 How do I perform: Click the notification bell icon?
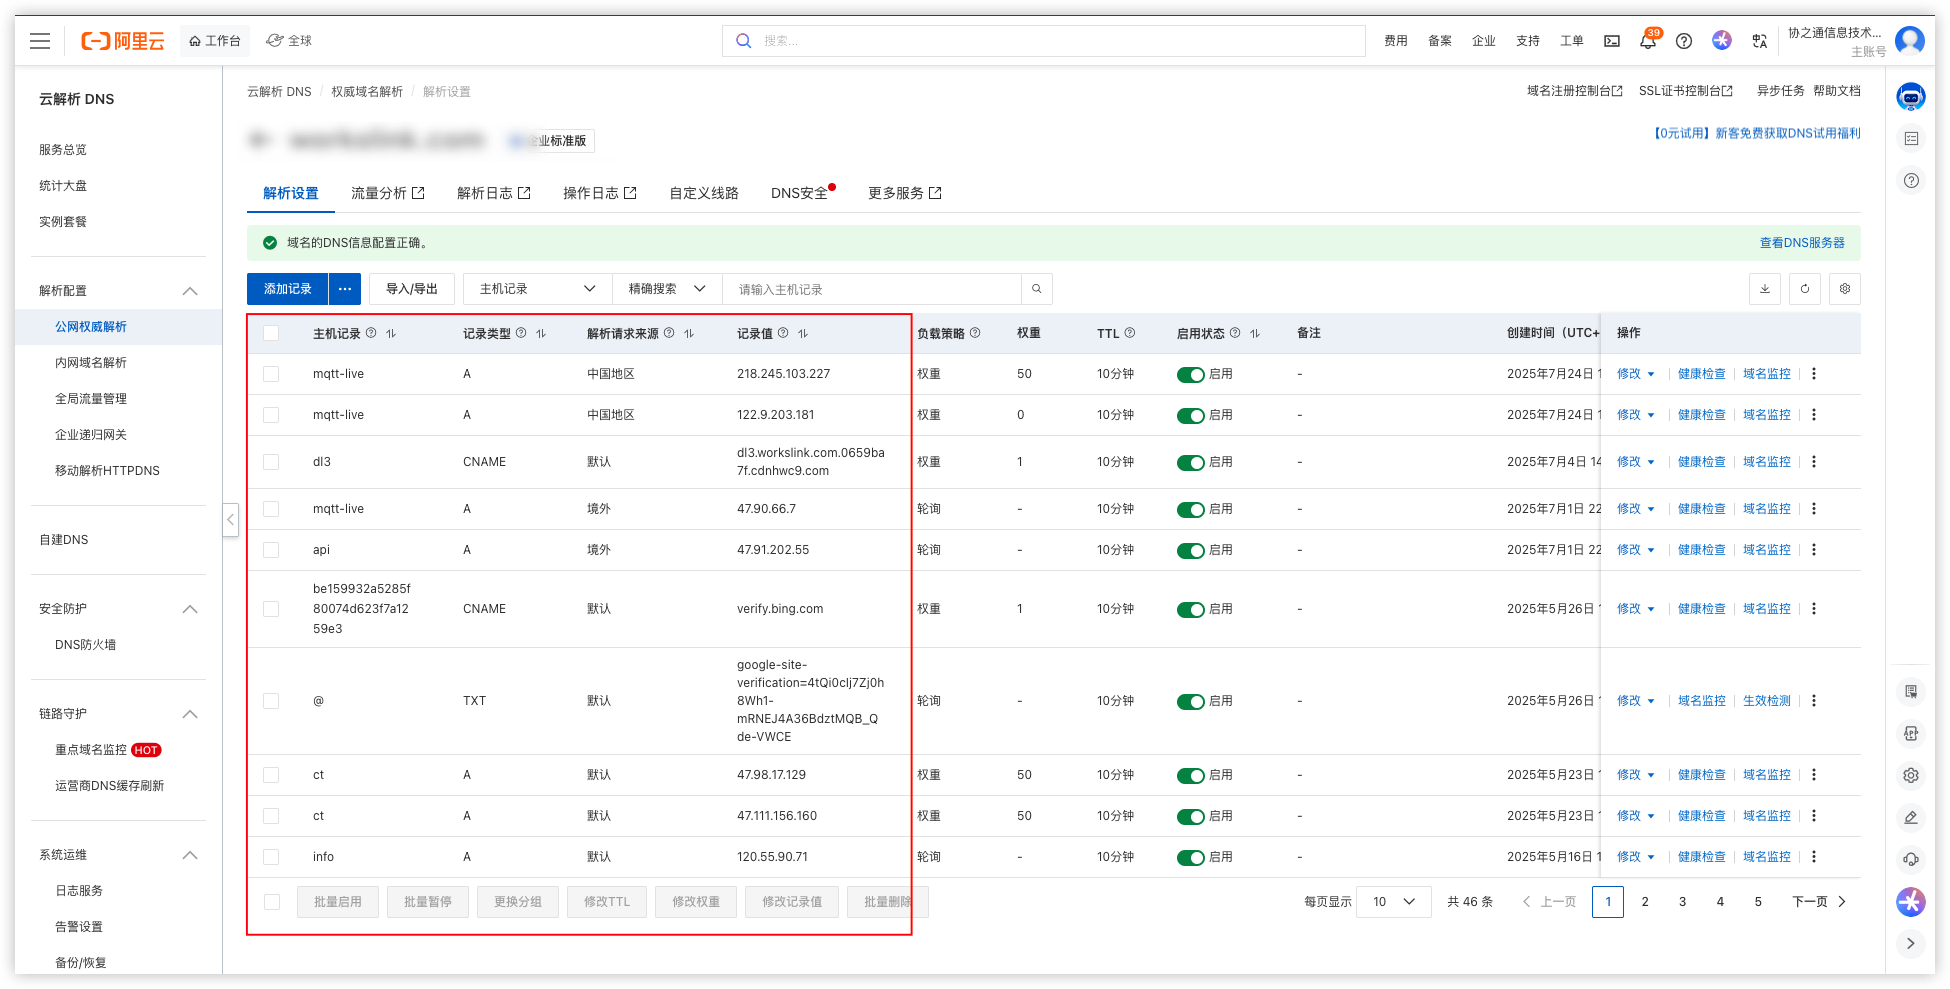(1647, 41)
